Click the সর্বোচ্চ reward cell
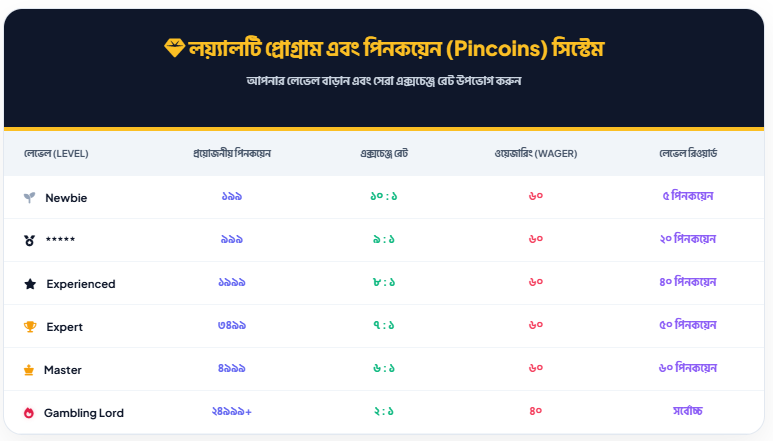 [x=688, y=412]
